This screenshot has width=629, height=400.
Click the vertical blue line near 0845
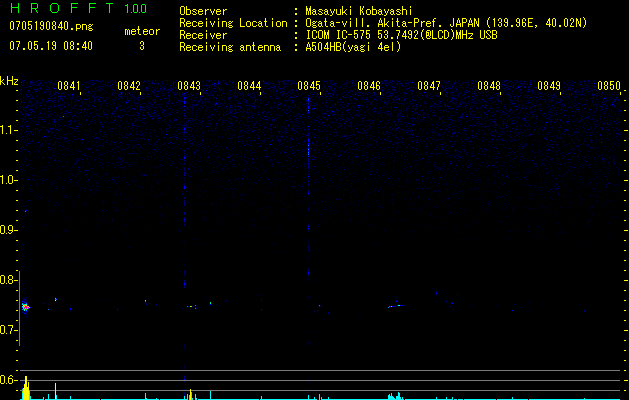click(x=308, y=221)
